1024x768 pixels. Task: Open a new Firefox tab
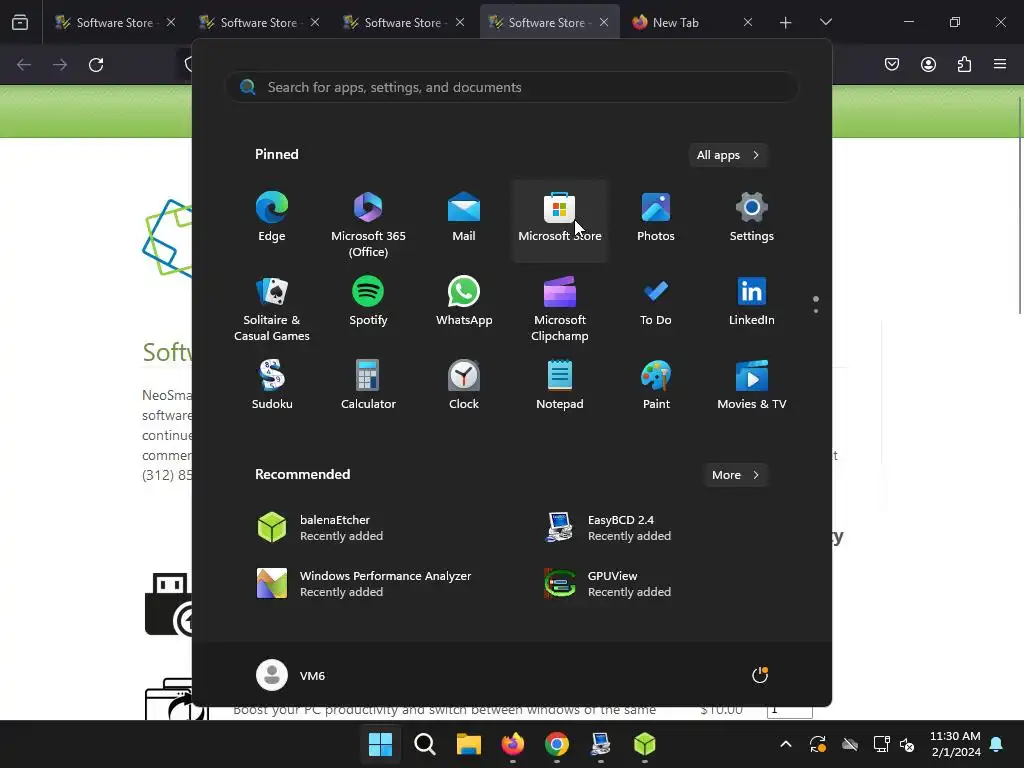786,23
